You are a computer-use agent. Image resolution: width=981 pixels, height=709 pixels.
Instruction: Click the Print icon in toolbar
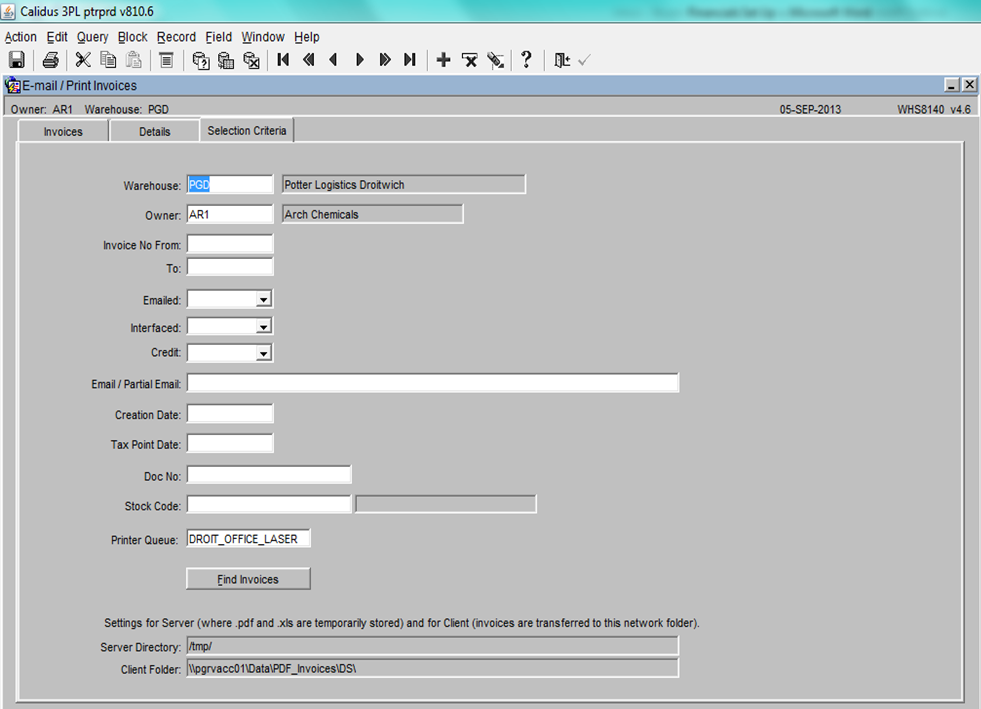50,60
